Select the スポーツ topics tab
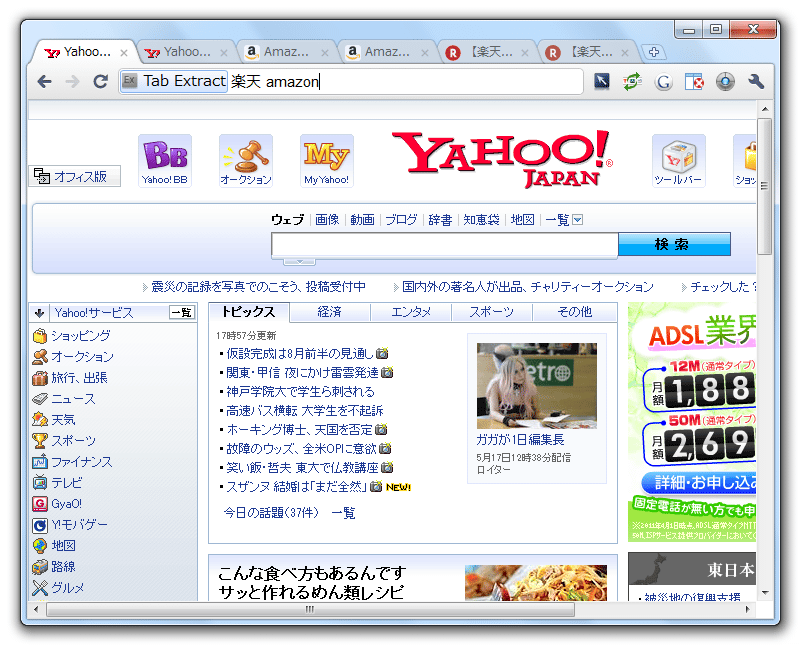 point(492,311)
